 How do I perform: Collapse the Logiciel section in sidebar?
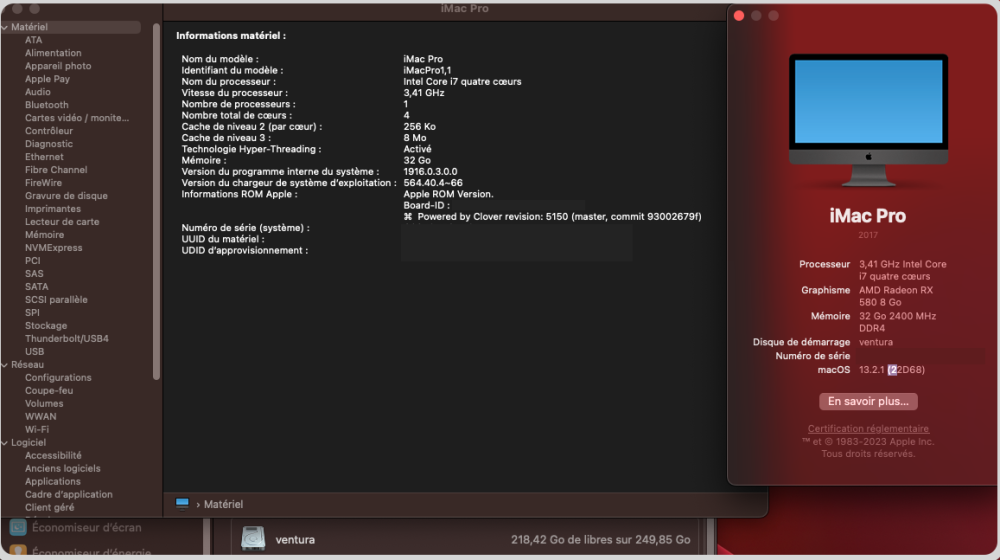(5, 443)
